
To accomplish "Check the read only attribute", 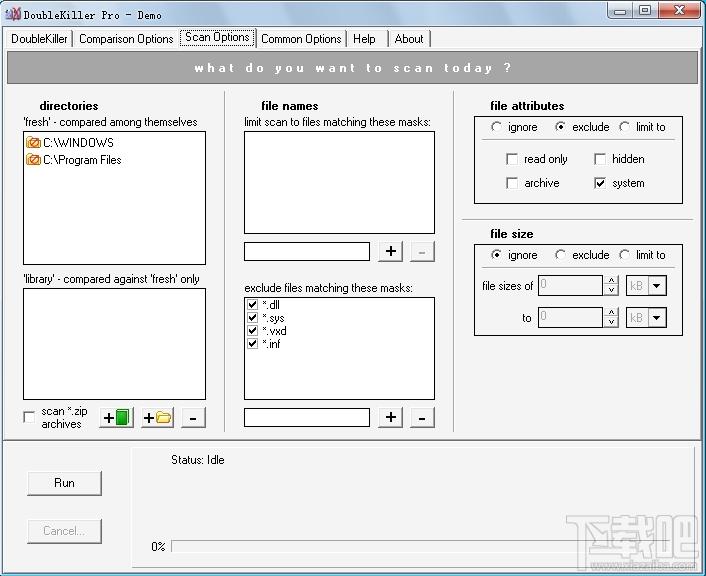I will 512,159.
